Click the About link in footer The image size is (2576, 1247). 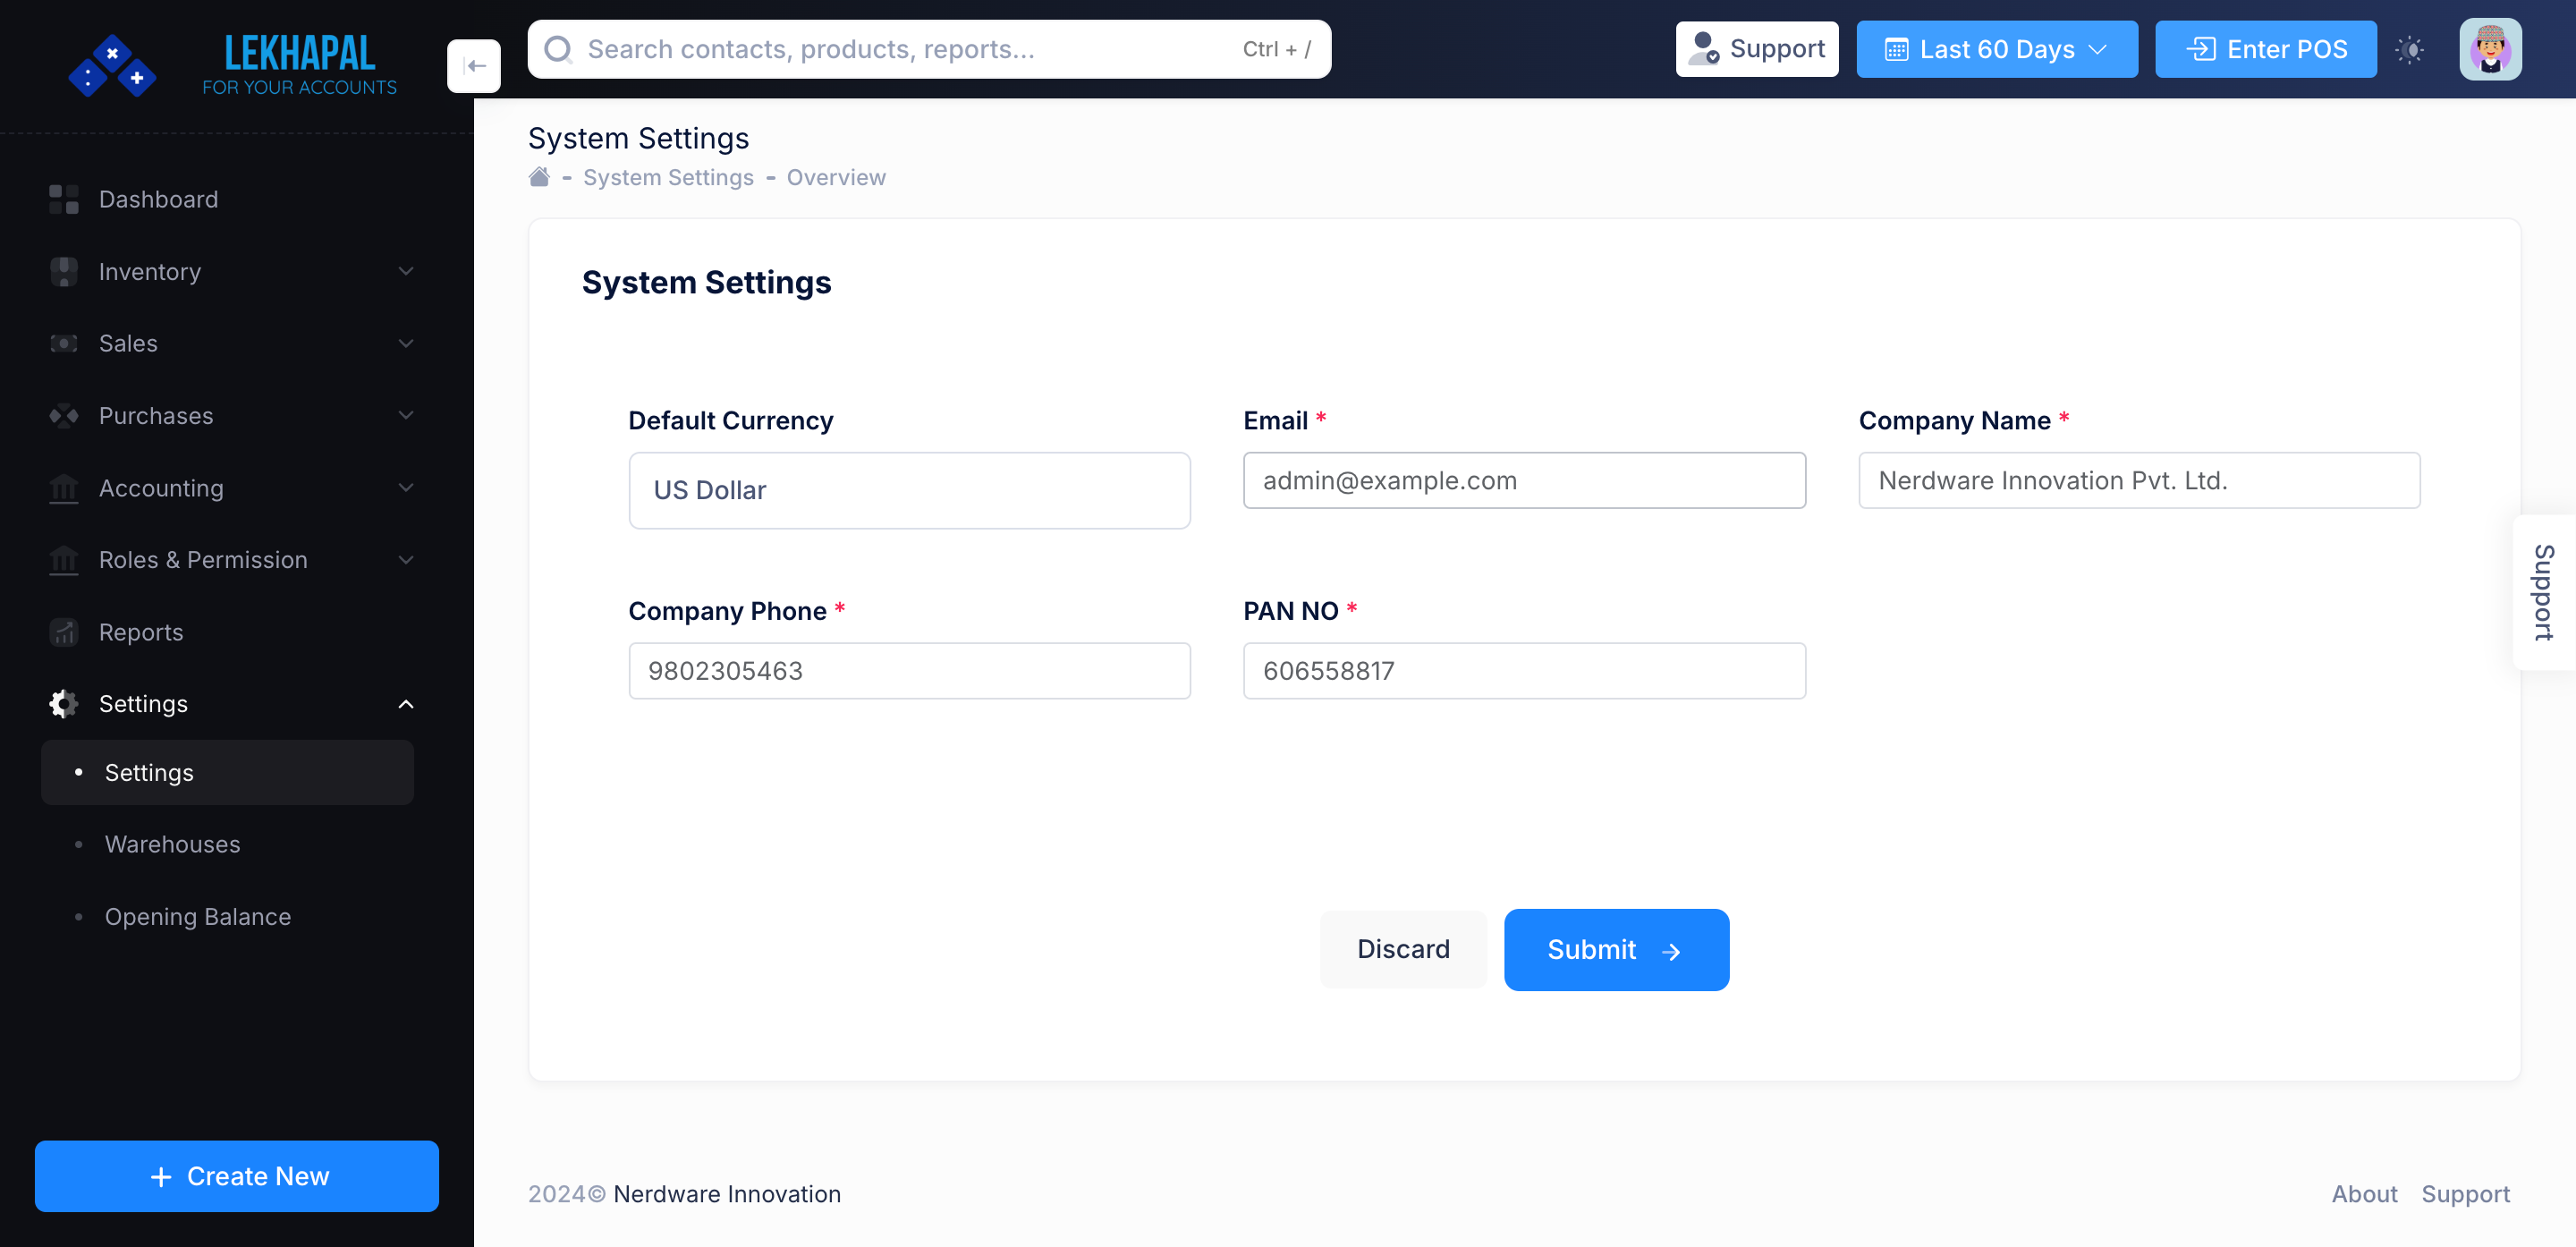tap(2364, 1193)
